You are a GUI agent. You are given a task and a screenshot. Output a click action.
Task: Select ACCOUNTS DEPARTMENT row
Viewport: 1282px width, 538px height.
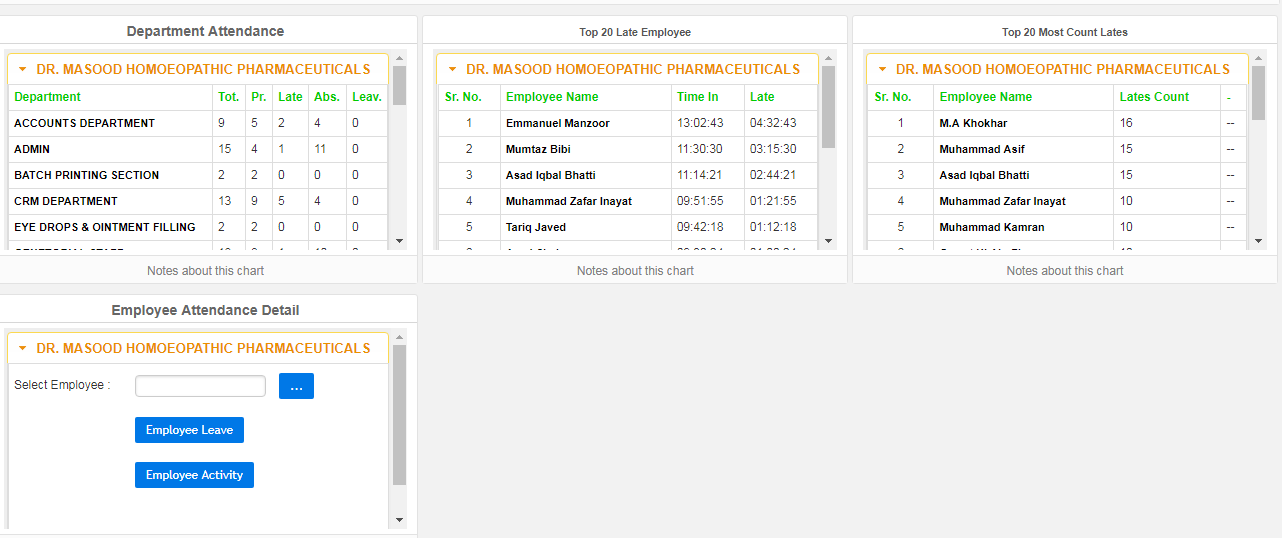[198, 123]
